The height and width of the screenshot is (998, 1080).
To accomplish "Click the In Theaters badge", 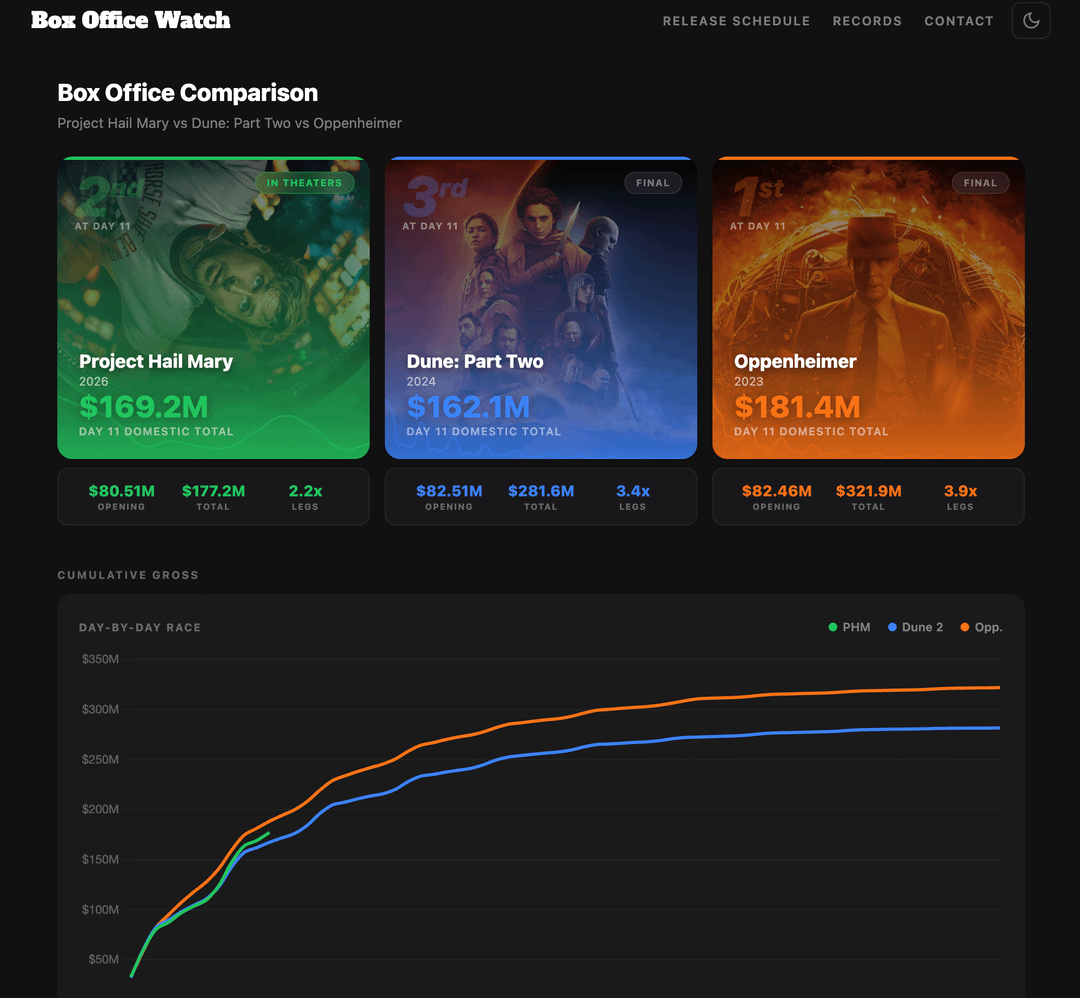I will point(304,183).
